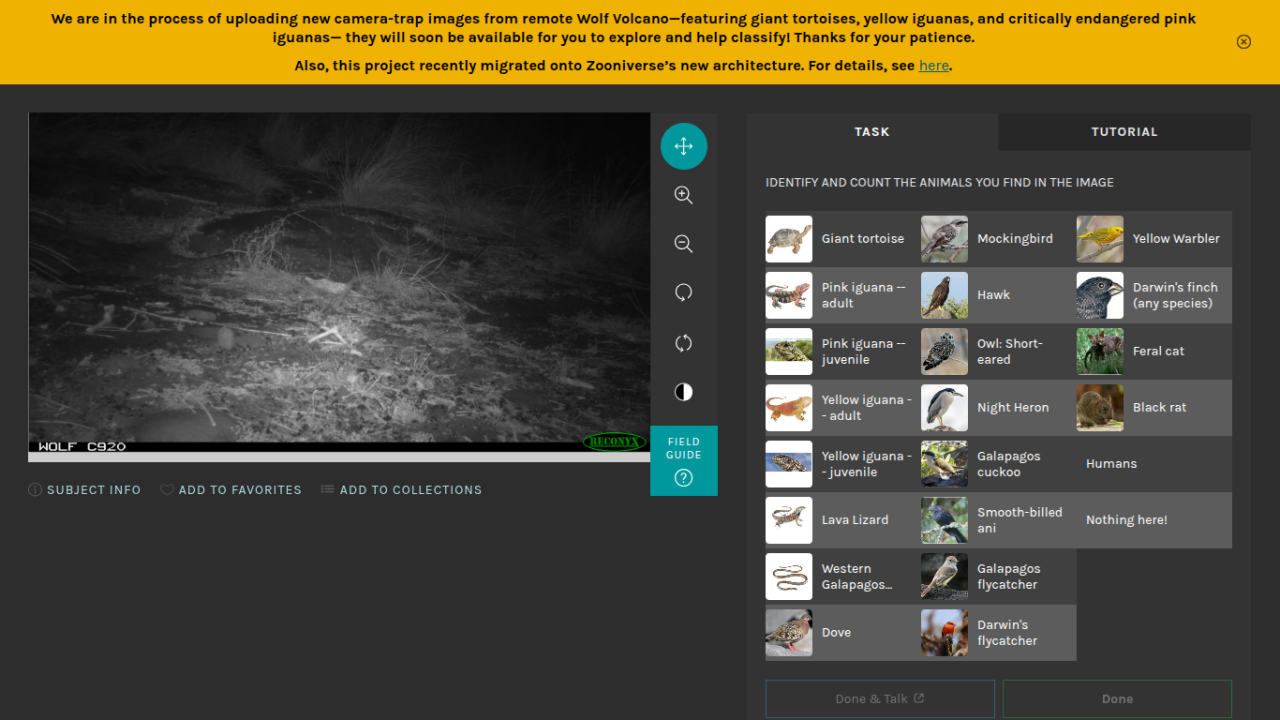Image resolution: width=1280 pixels, height=720 pixels.
Task: Add subject to favorites
Action: (x=231, y=490)
